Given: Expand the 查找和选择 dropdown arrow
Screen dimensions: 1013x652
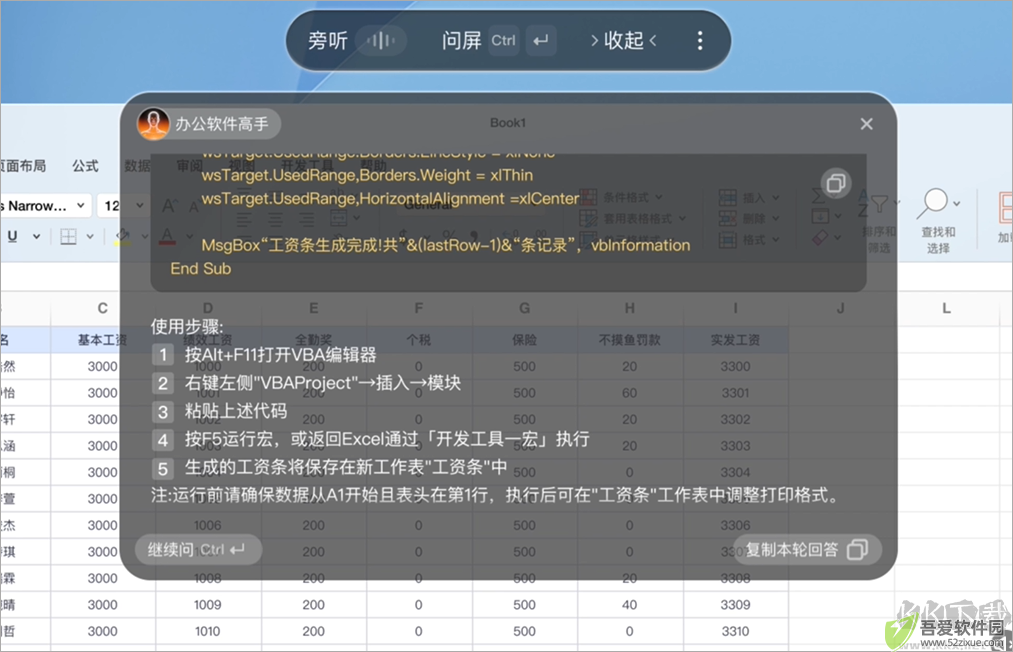Looking at the screenshot, I should (957, 204).
